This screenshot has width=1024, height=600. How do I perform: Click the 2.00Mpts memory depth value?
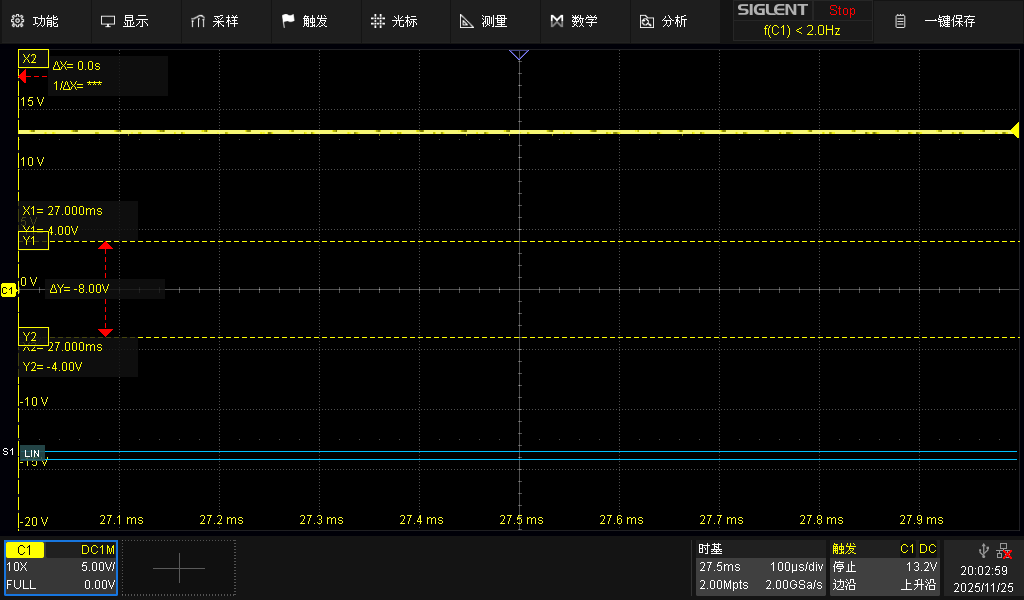[724, 584]
